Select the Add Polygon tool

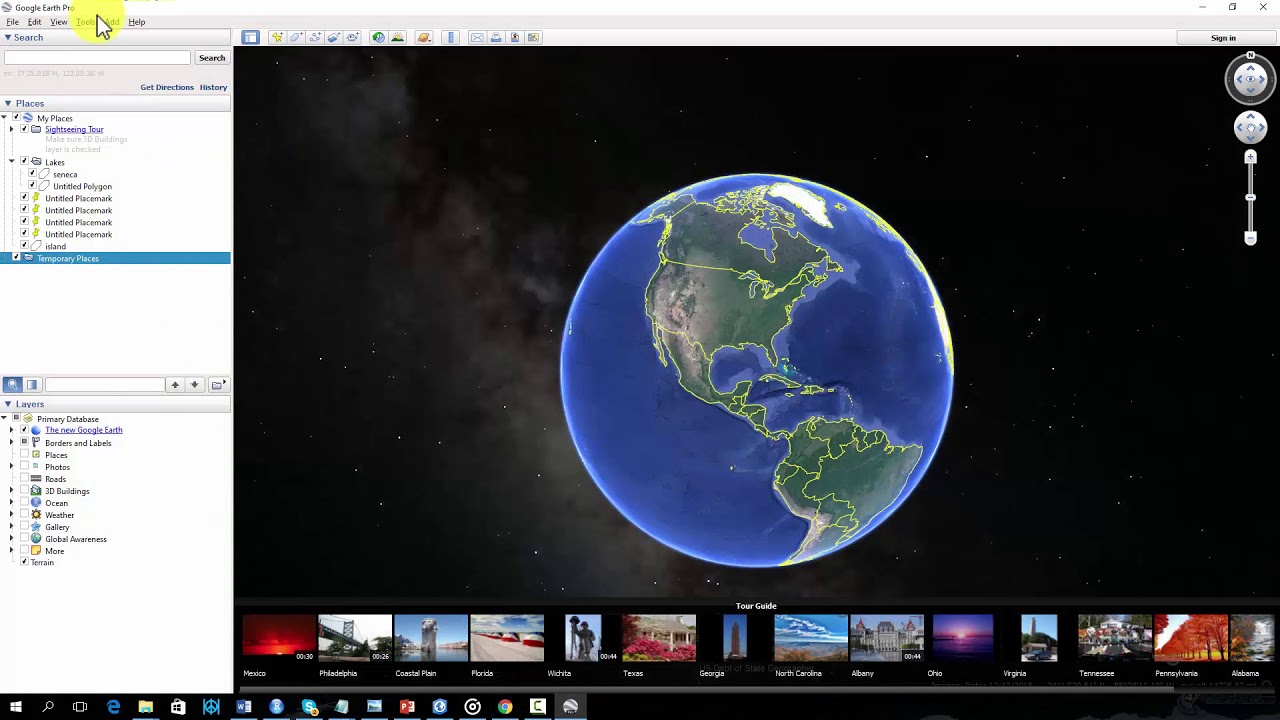tap(296, 38)
